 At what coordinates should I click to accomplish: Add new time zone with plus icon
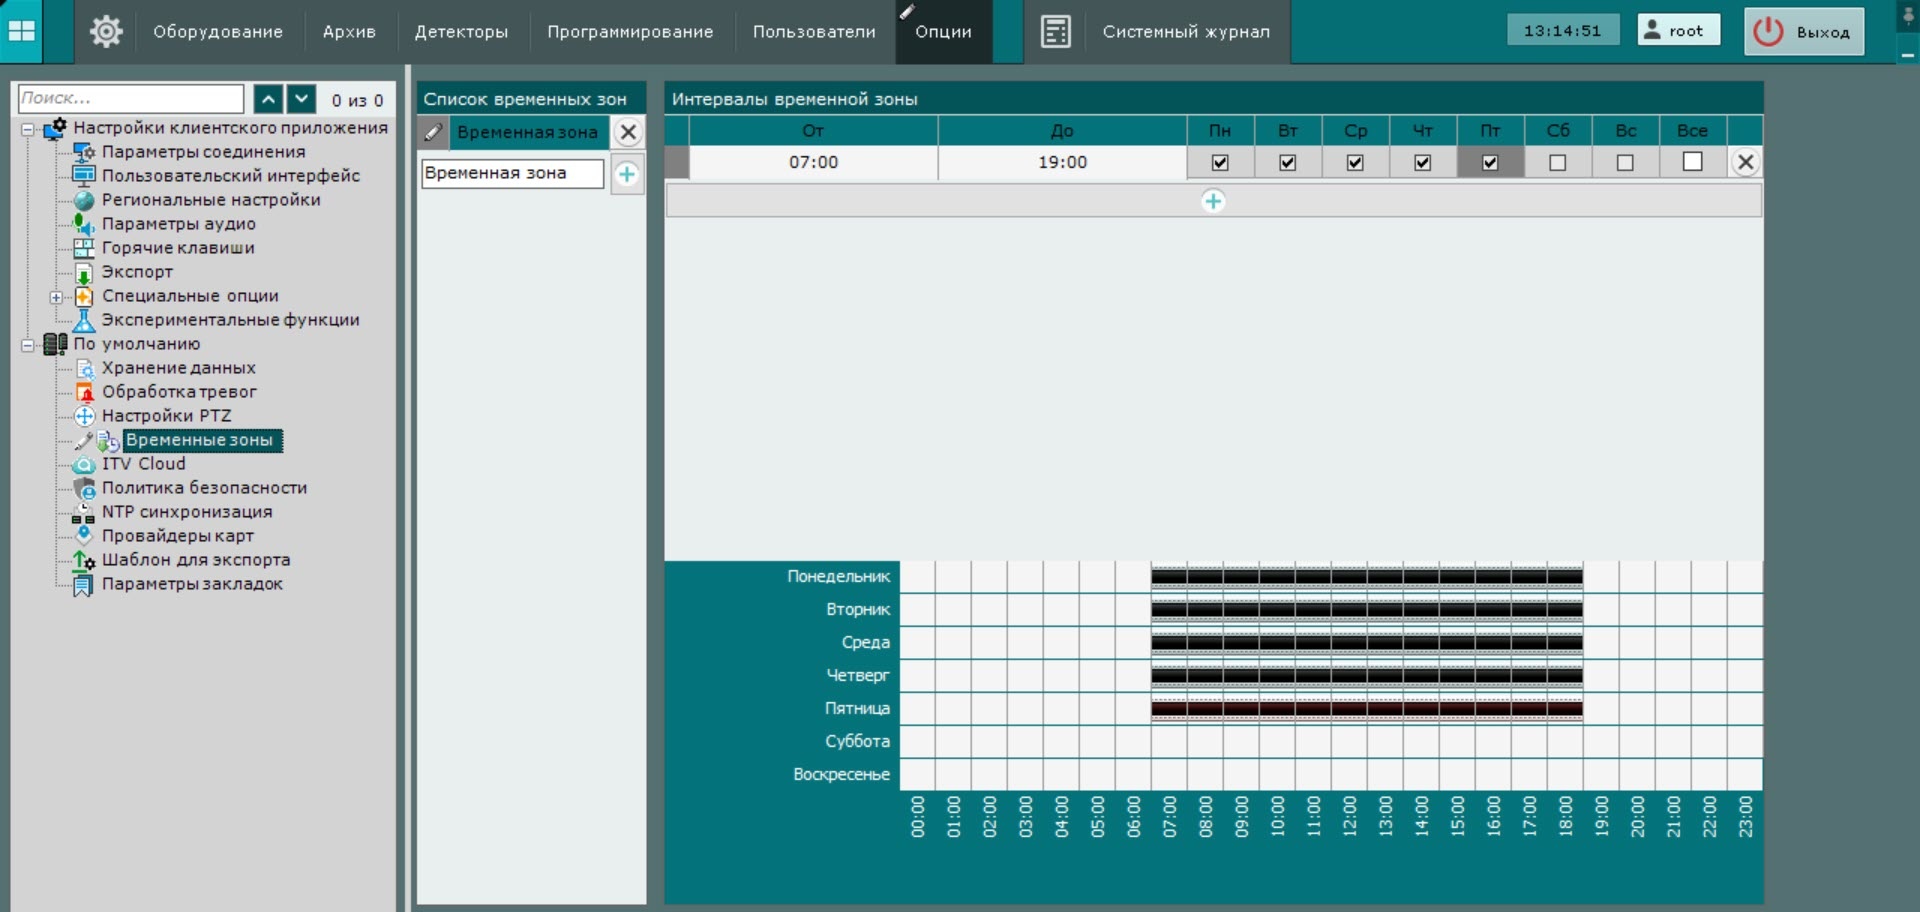[627, 174]
